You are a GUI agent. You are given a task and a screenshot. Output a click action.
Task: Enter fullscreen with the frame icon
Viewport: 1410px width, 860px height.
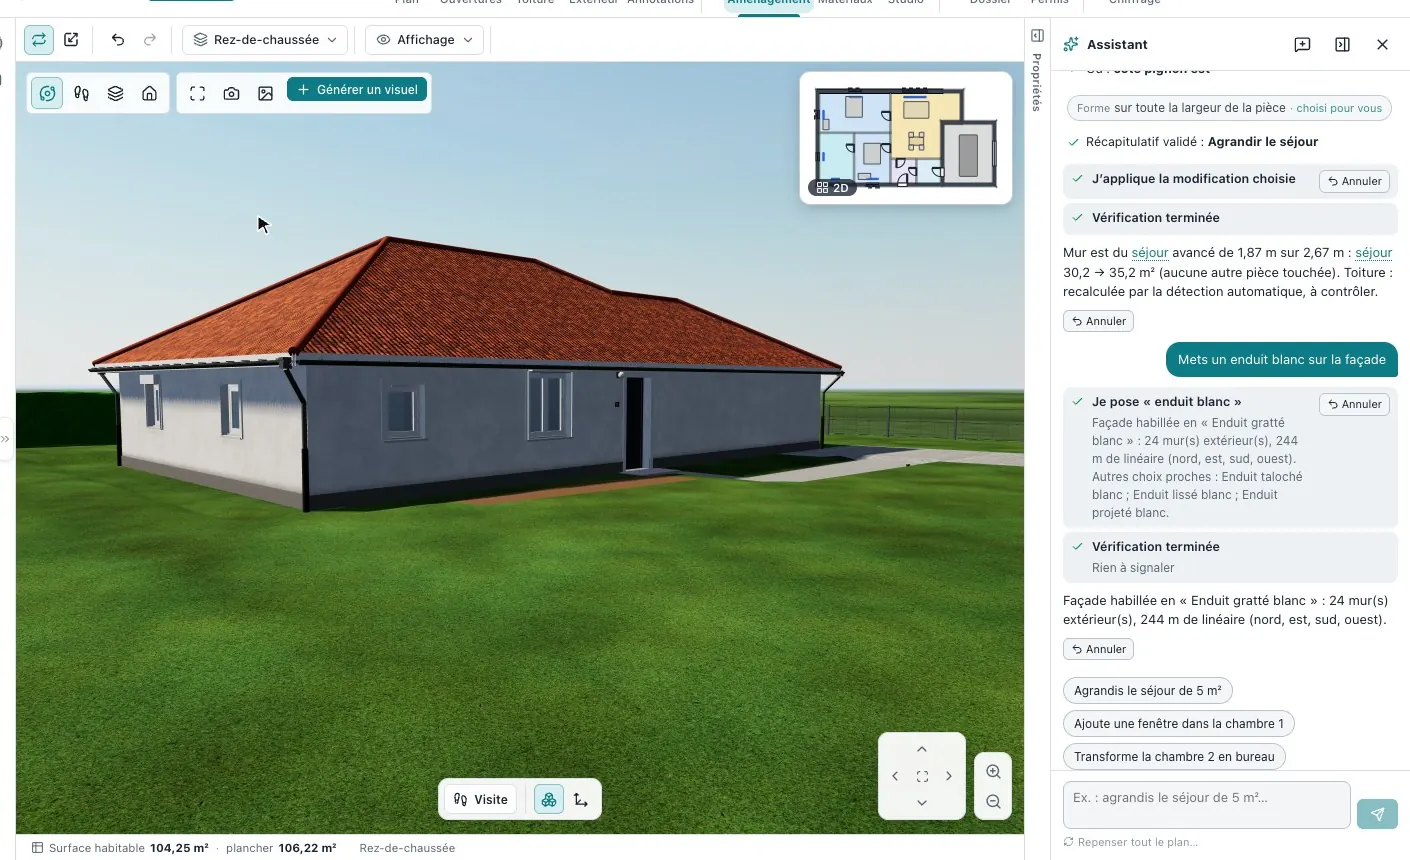197,93
